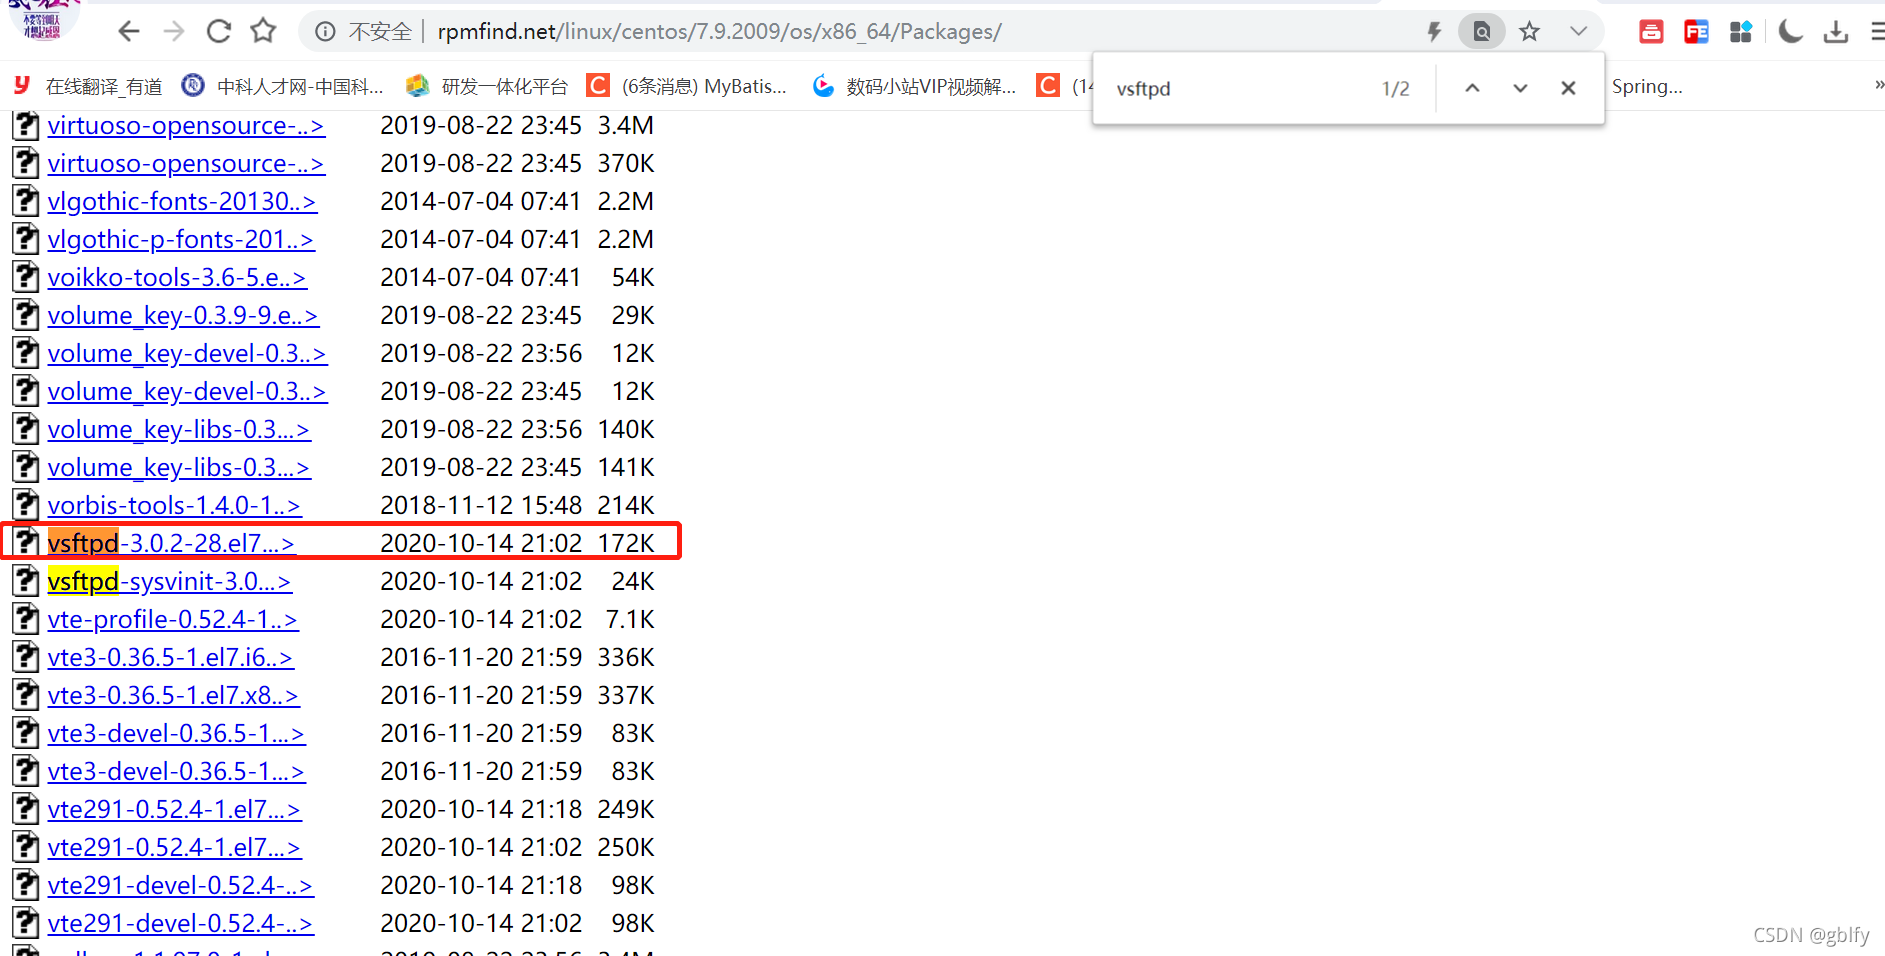Open the vlgothic-fonts-20130 link
The width and height of the screenshot is (1885, 956).
[182, 201]
